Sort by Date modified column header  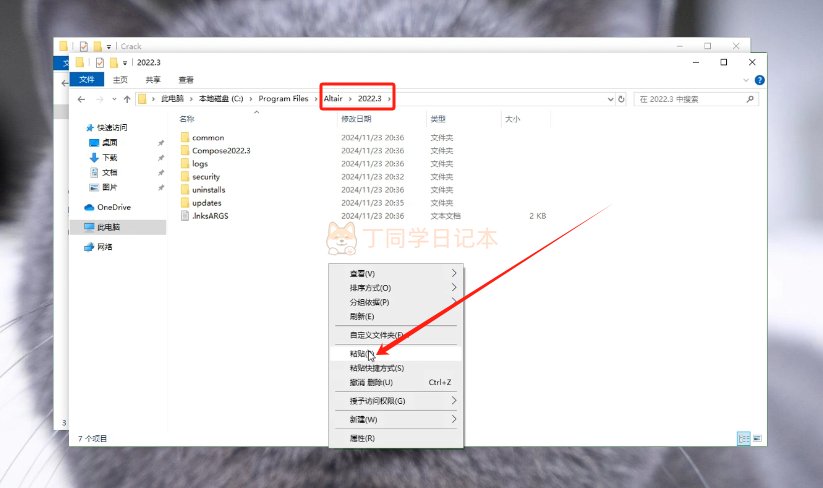[356, 119]
